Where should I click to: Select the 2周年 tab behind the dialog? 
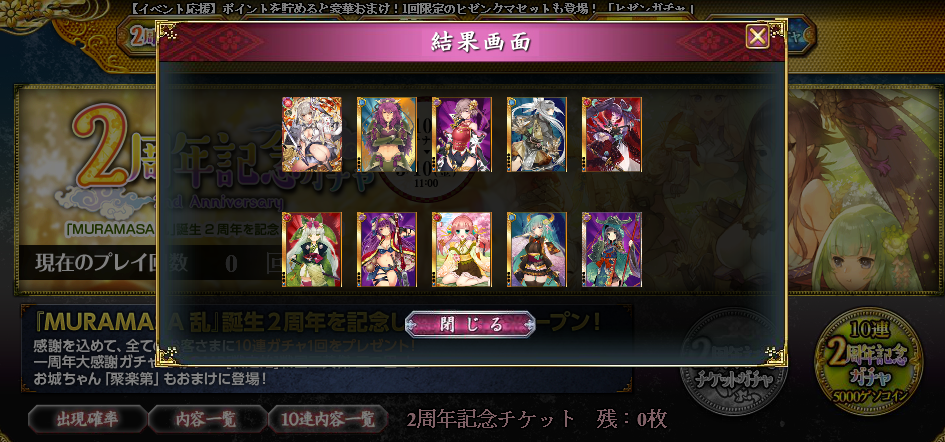[140, 36]
